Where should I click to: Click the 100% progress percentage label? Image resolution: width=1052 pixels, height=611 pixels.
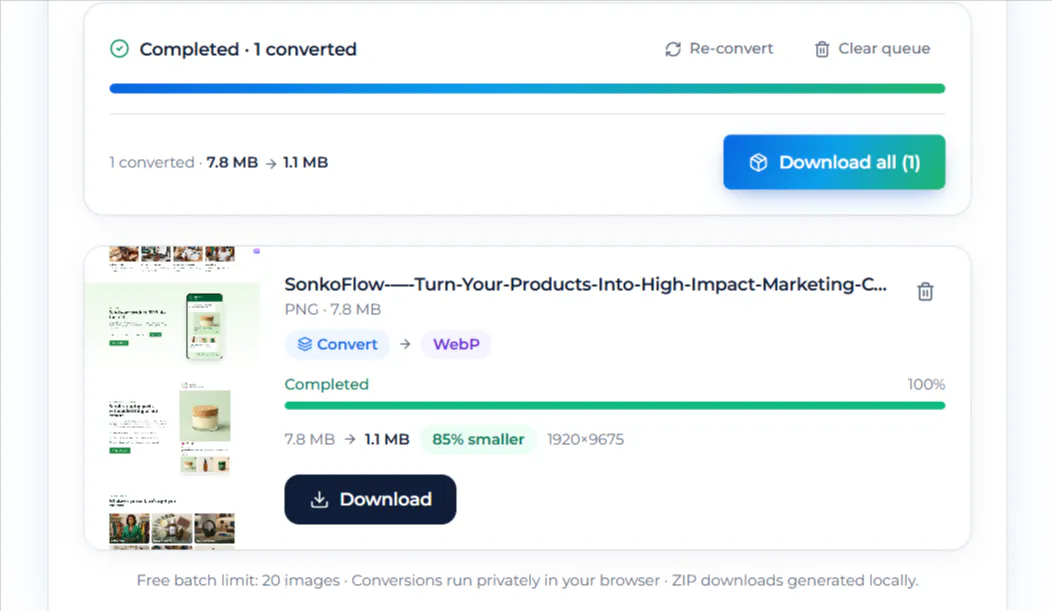tap(926, 384)
